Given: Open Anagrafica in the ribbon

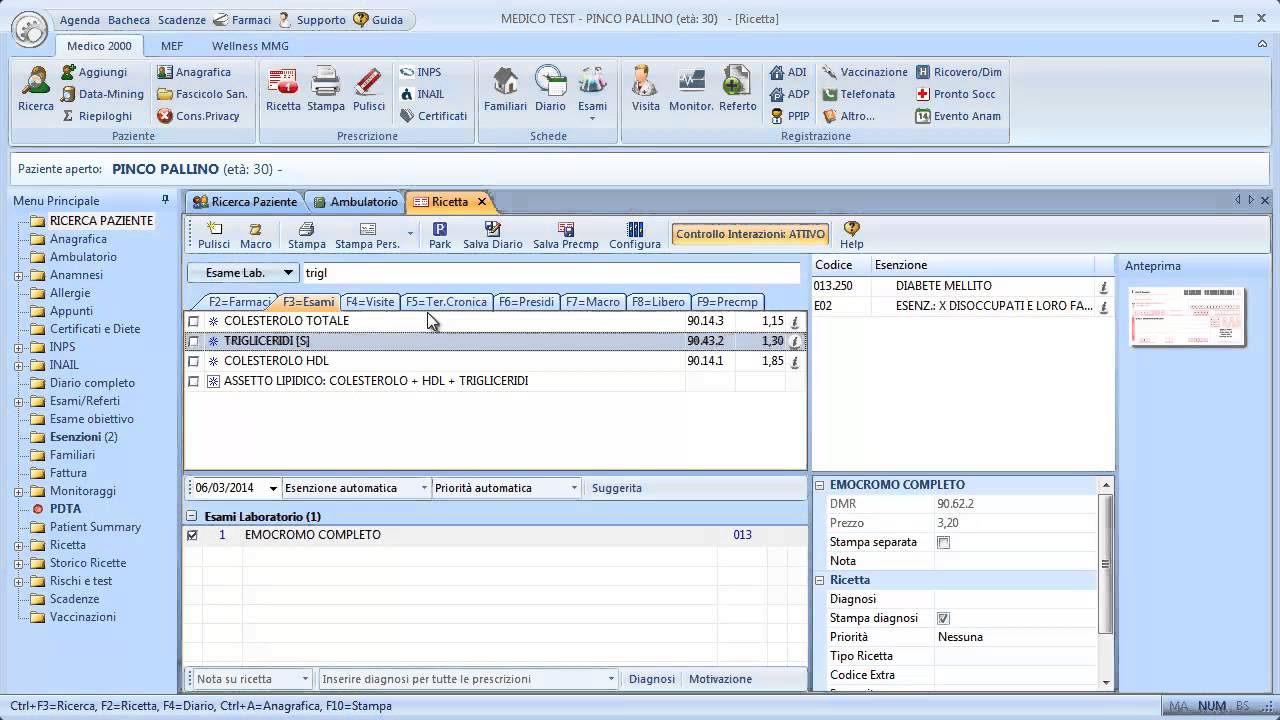Looking at the screenshot, I should pyautogui.click(x=194, y=72).
